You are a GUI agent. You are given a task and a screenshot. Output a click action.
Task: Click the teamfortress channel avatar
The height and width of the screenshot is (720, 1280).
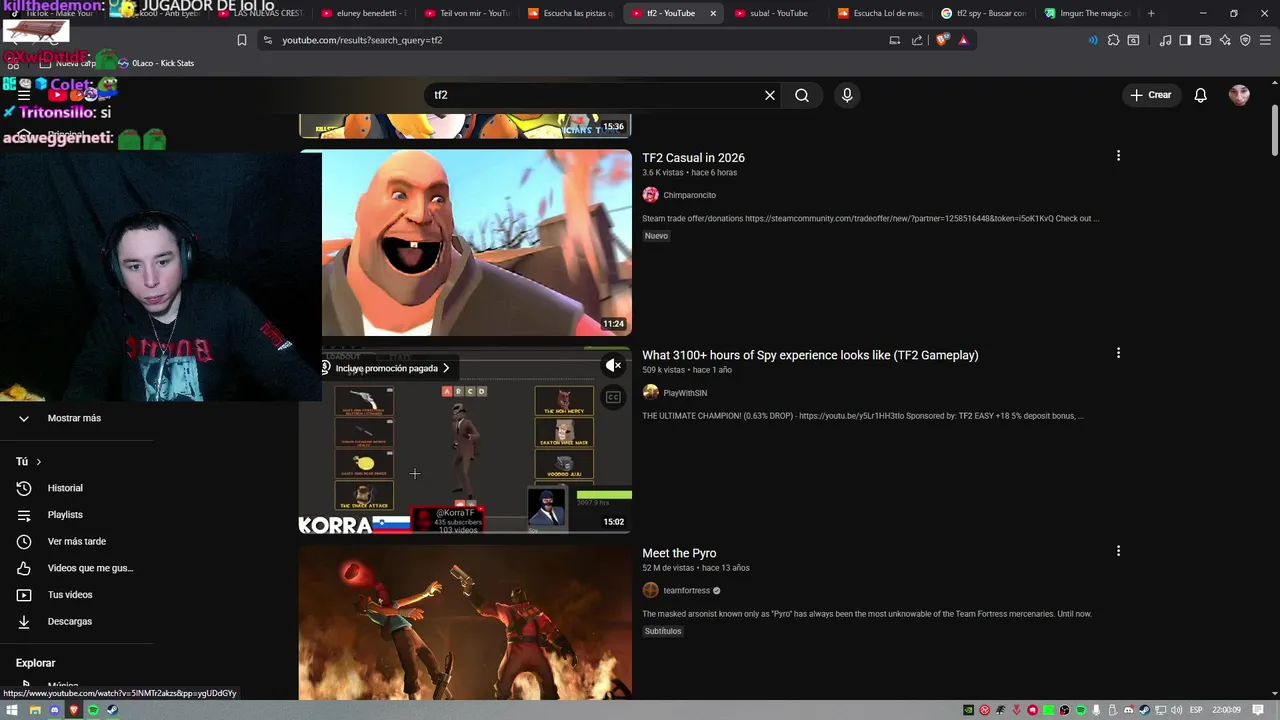point(650,591)
